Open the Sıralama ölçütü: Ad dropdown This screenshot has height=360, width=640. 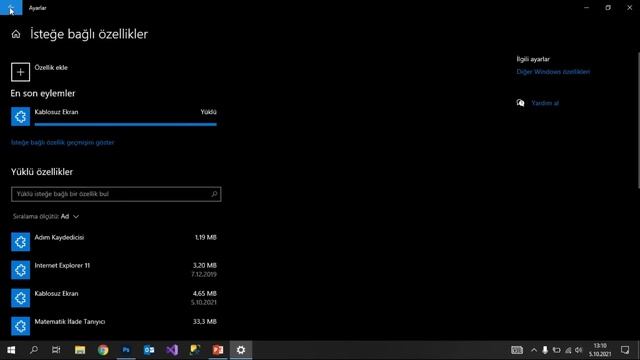pos(46,217)
